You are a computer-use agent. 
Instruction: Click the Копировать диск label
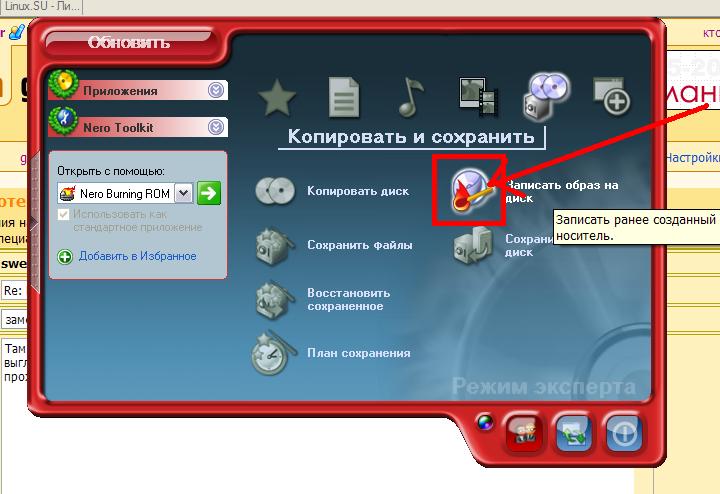coord(358,191)
